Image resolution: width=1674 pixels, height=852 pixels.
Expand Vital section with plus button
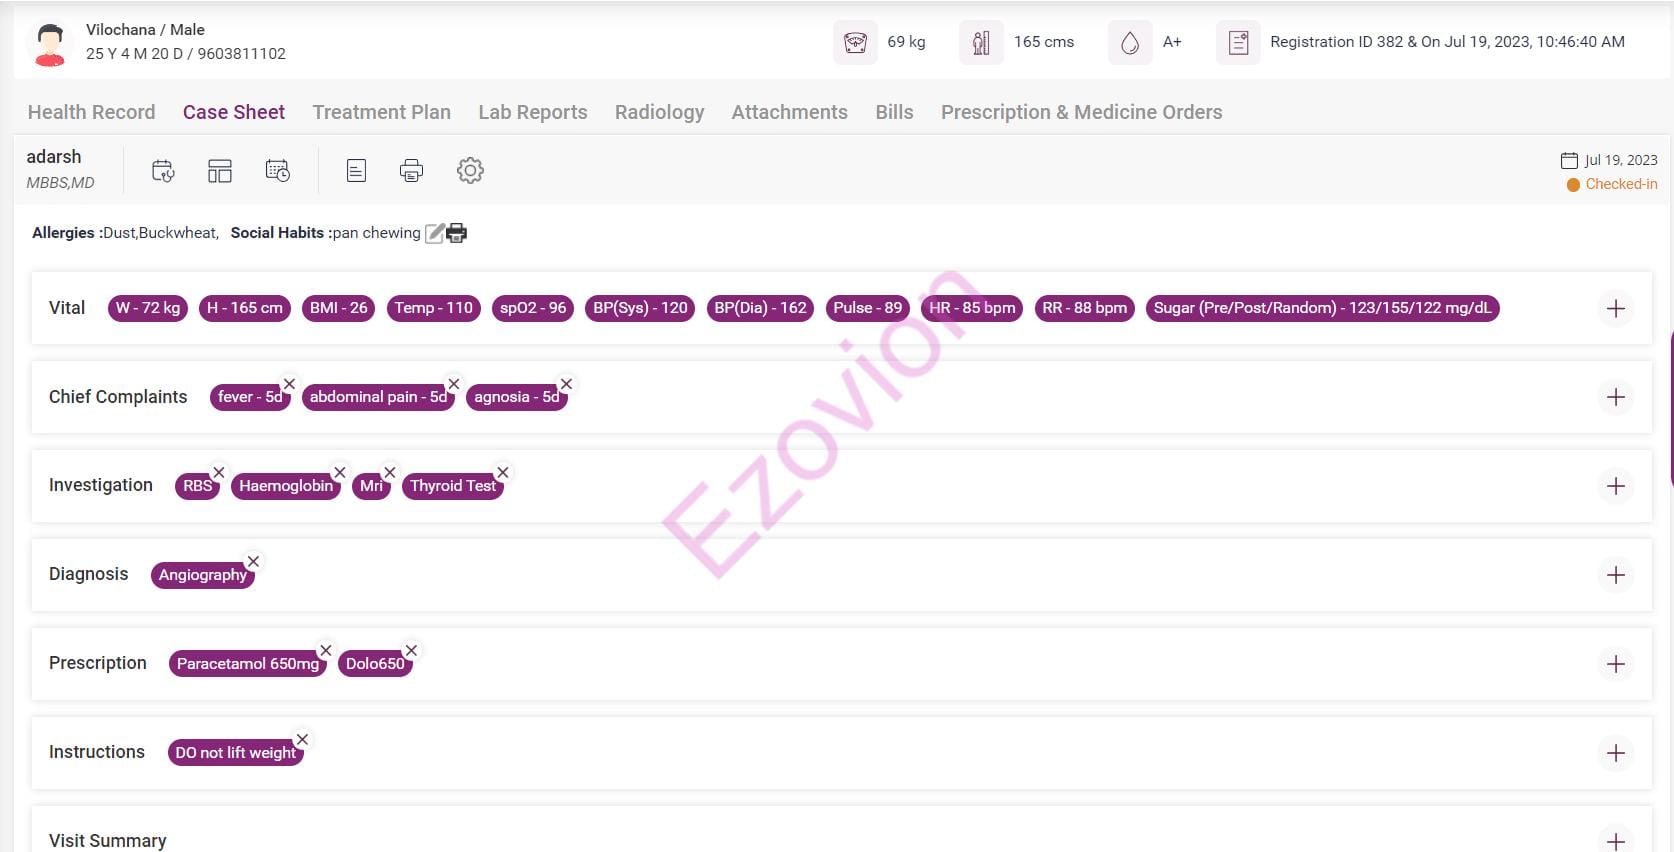(x=1615, y=308)
